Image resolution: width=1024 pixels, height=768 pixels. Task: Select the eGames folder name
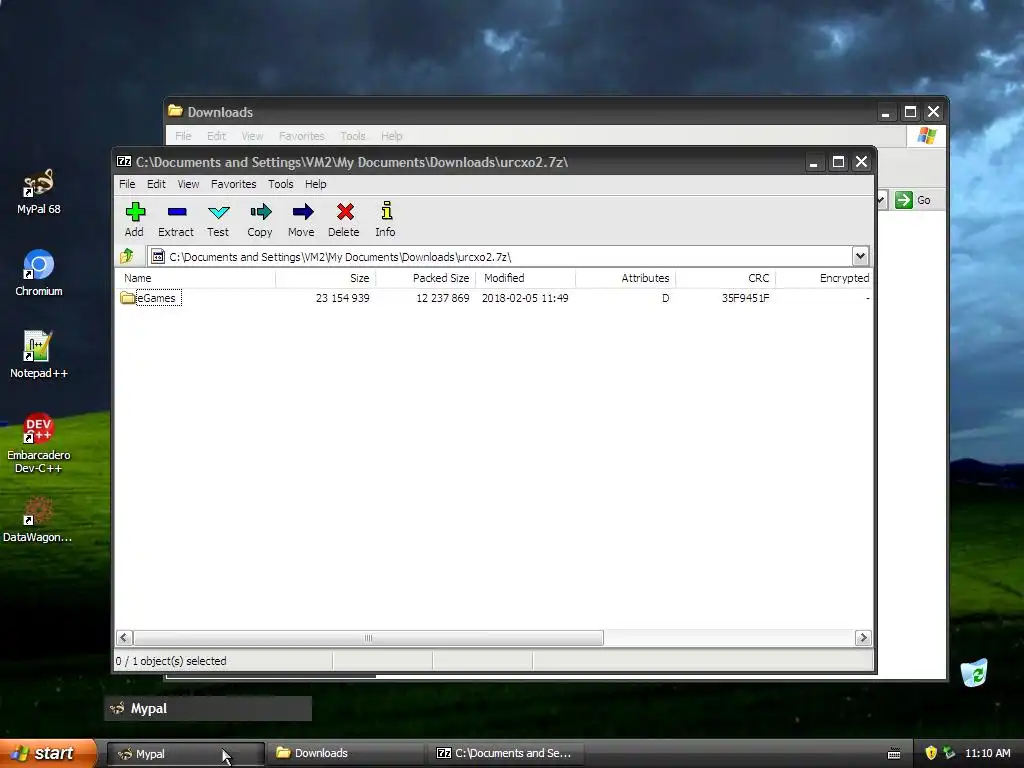click(157, 298)
